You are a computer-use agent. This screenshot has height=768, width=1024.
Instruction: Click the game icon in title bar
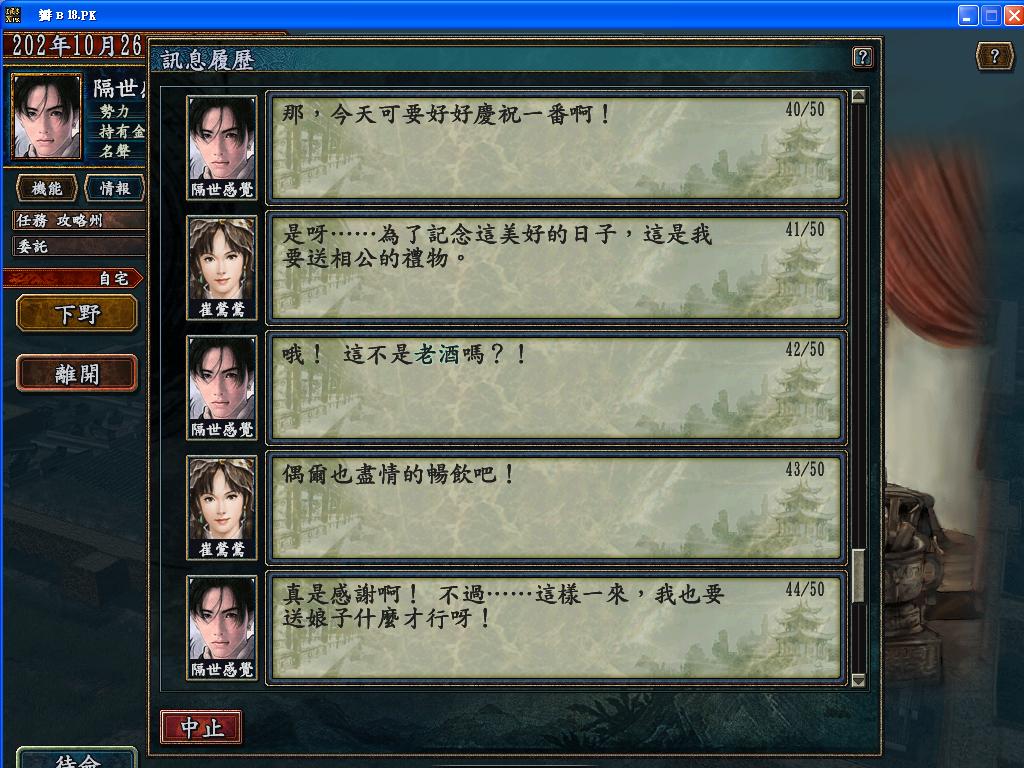pyautogui.click(x=12, y=14)
